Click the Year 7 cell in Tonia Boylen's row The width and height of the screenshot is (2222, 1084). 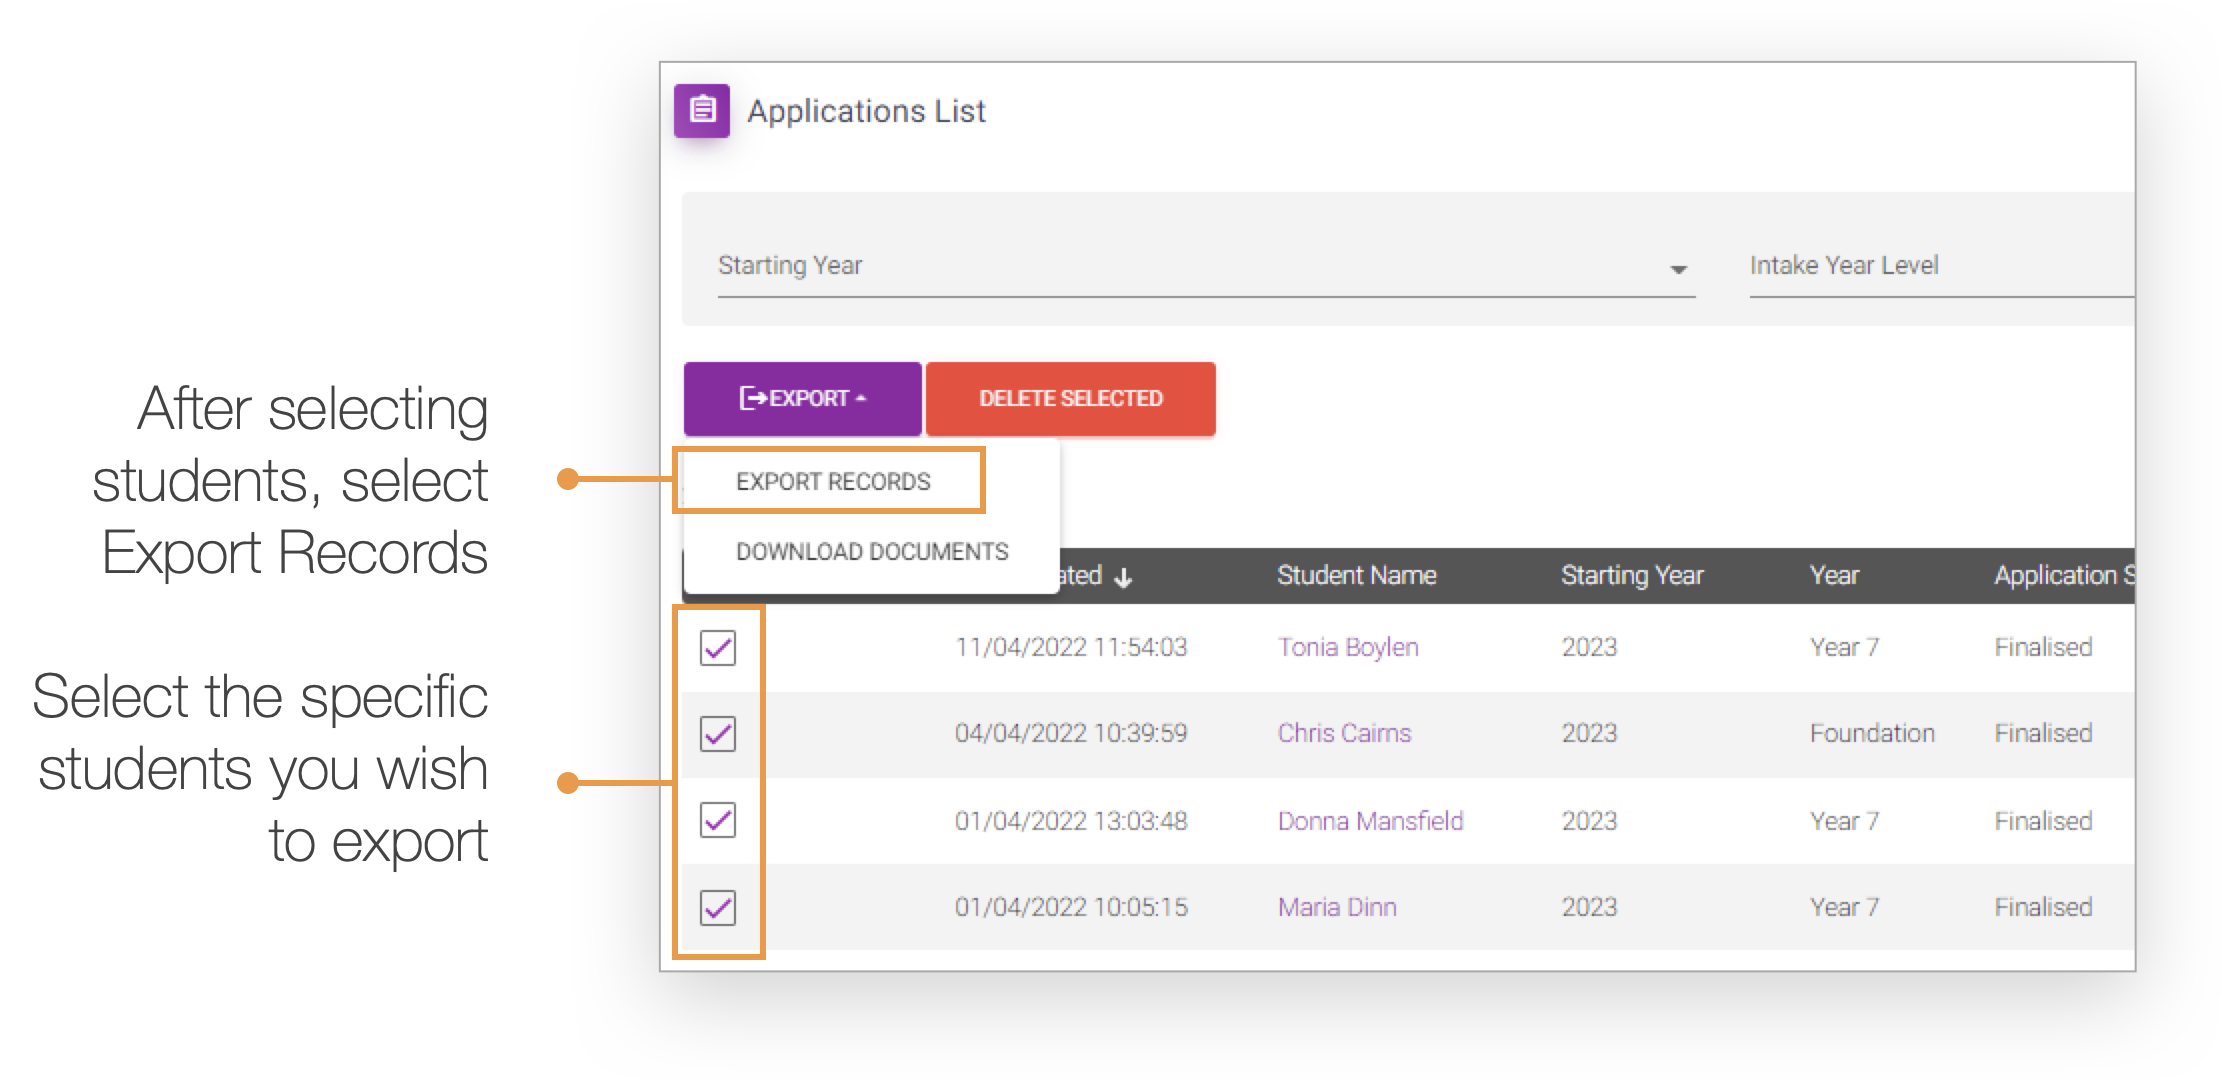point(1844,647)
